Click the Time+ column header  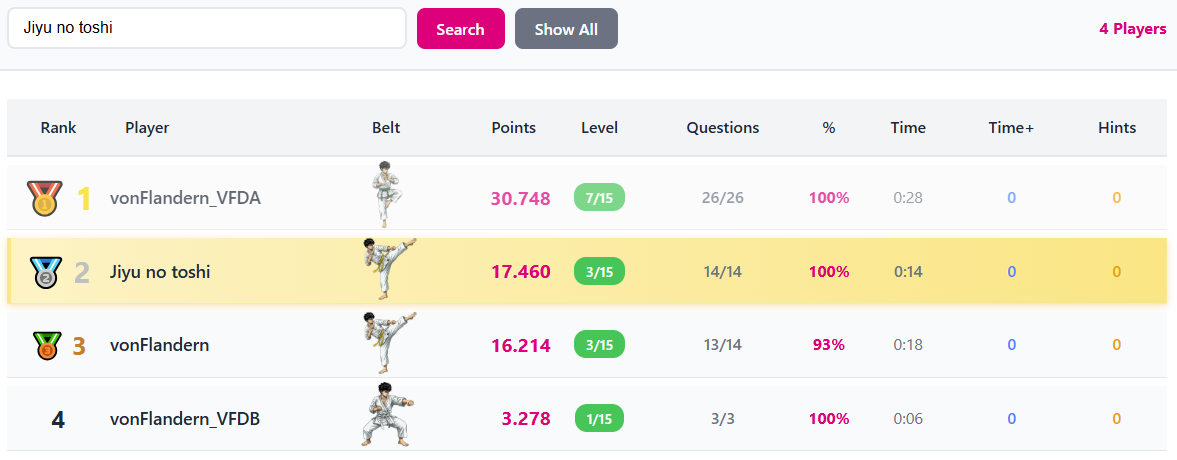(x=1011, y=128)
